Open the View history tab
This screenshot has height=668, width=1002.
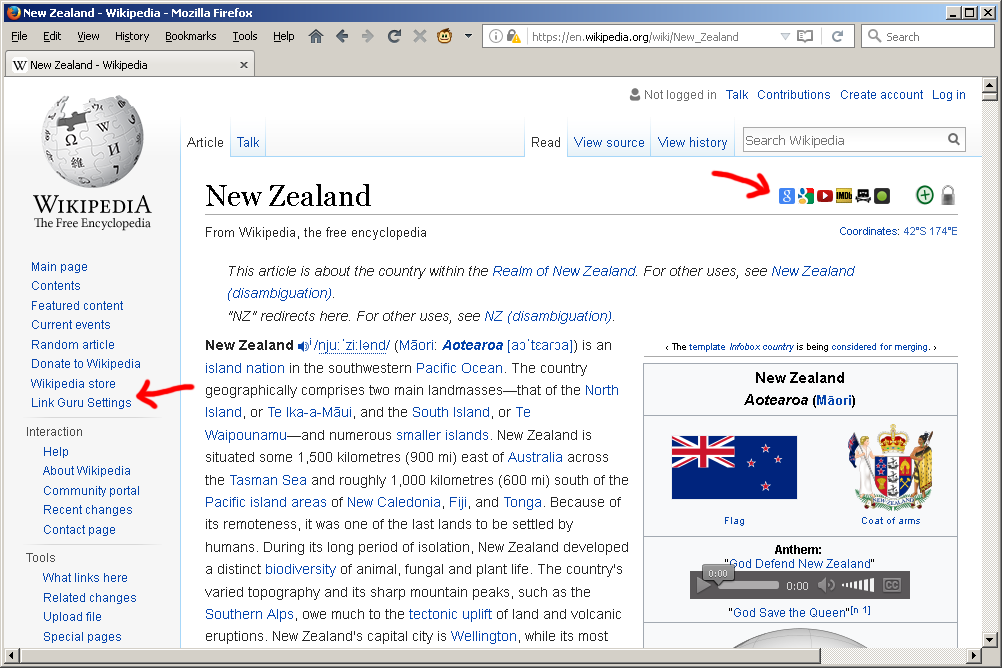[x=692, y=142]
